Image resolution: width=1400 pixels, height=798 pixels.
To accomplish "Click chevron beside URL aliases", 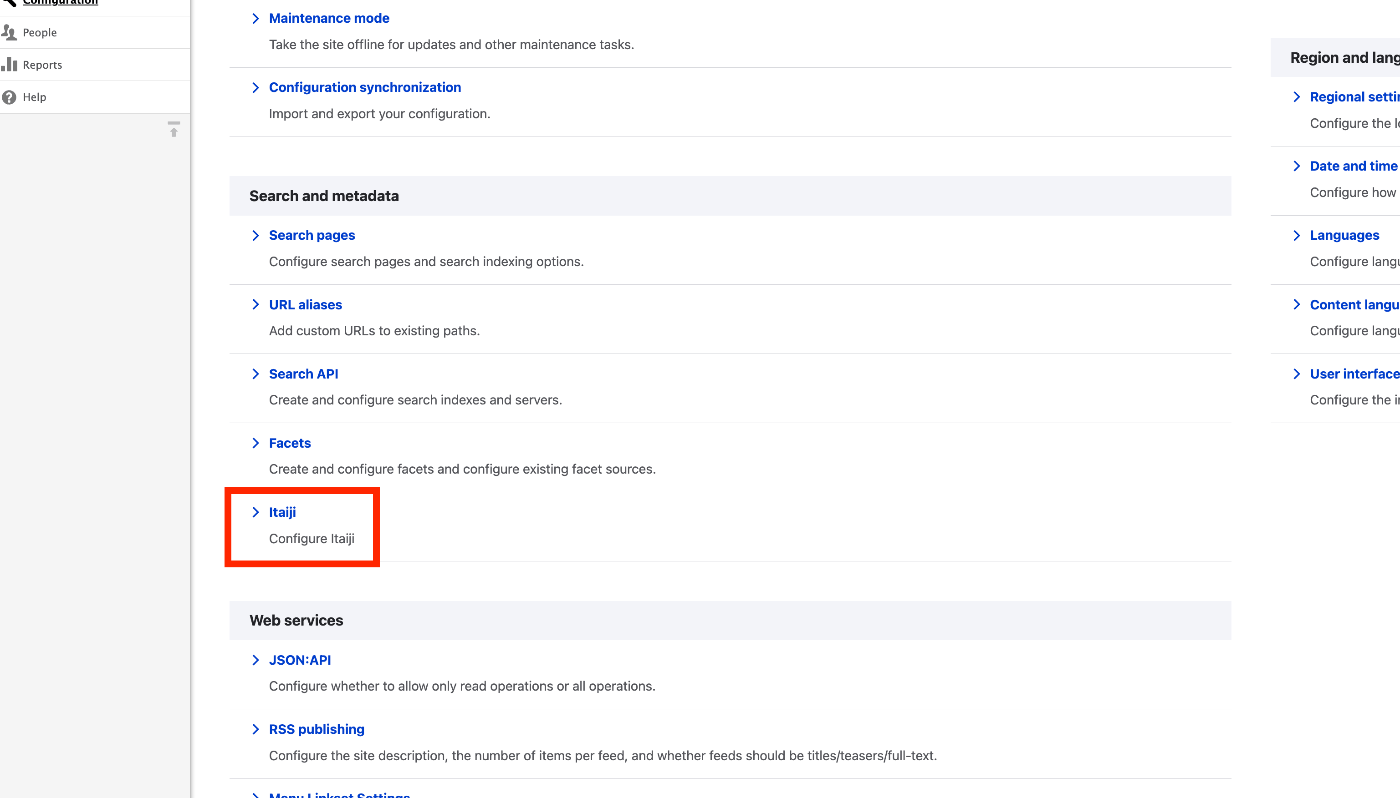I will pyautogui.click(x=256, y=304).
